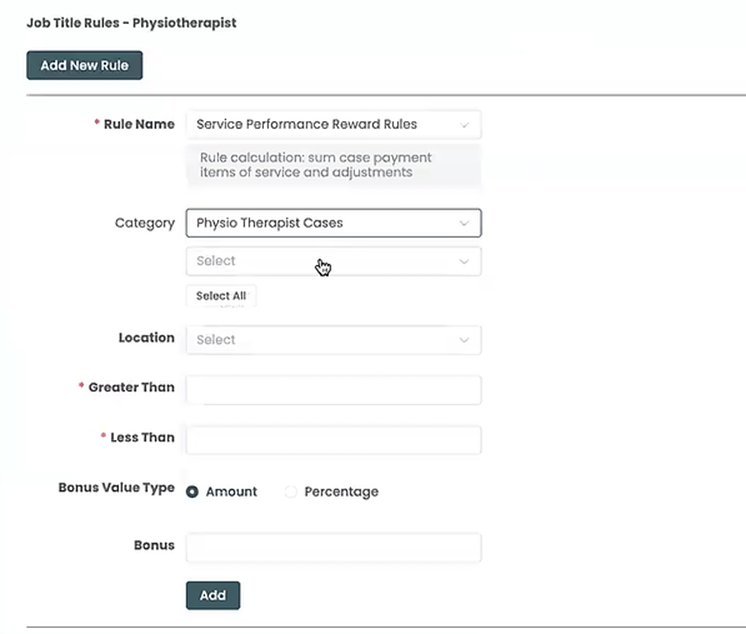Click the chevron arrow in Category dropdown

click(x=464, y=223)
